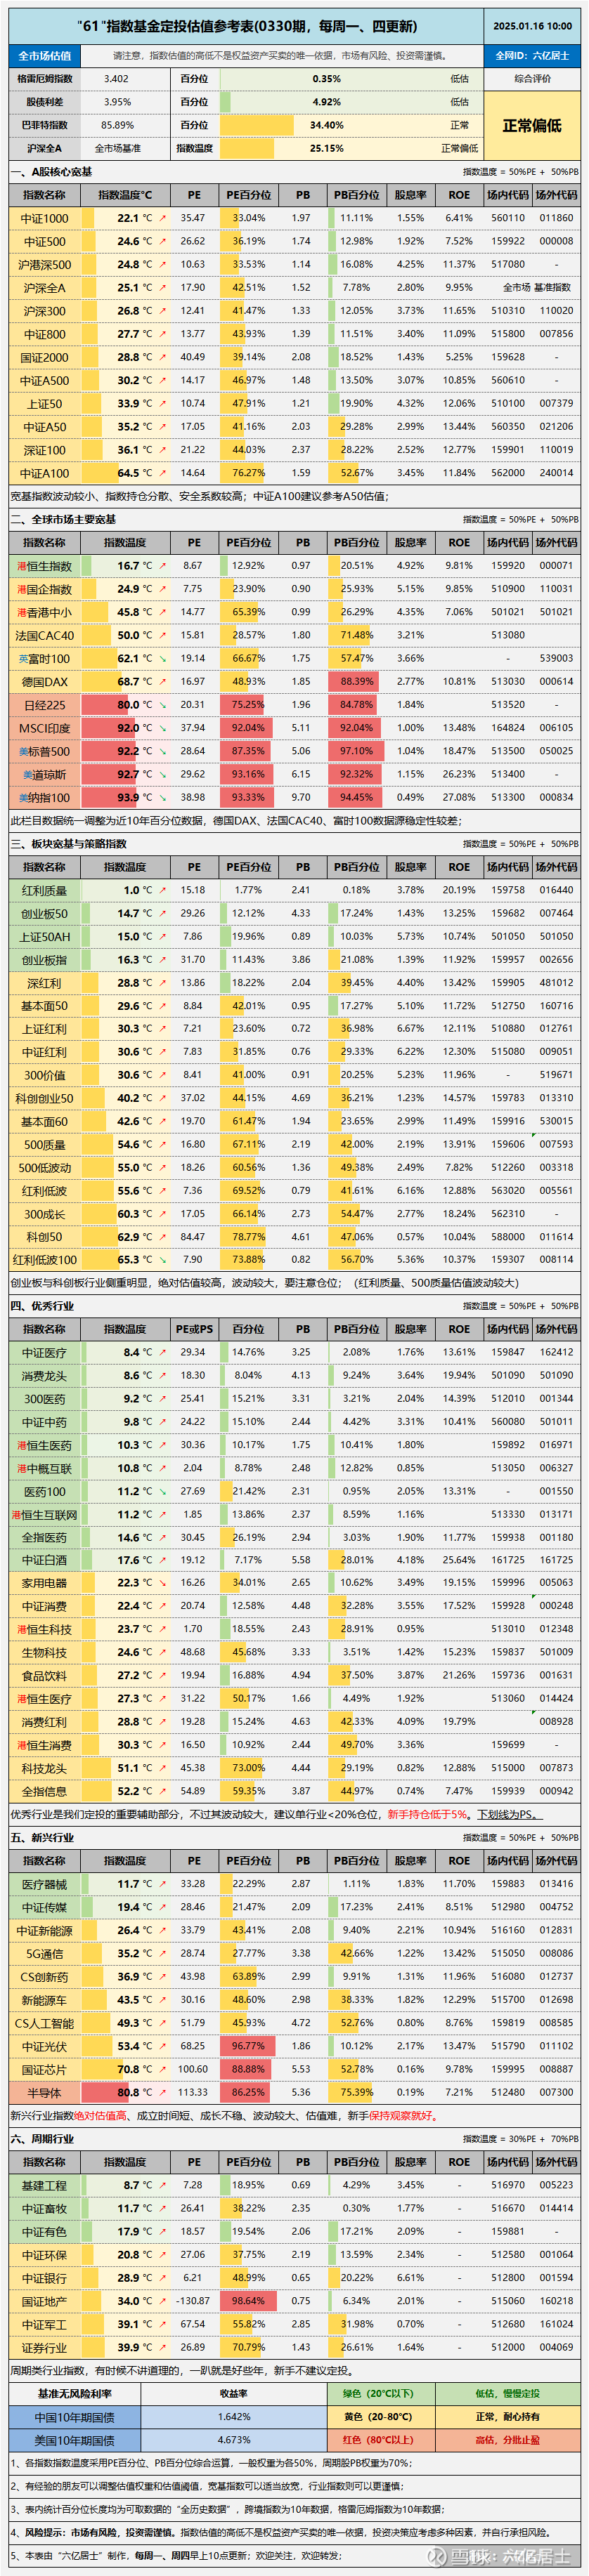The image size is (589, 2576).
Task: Click the 上证50 index name
Action: (x=45, y=404)
